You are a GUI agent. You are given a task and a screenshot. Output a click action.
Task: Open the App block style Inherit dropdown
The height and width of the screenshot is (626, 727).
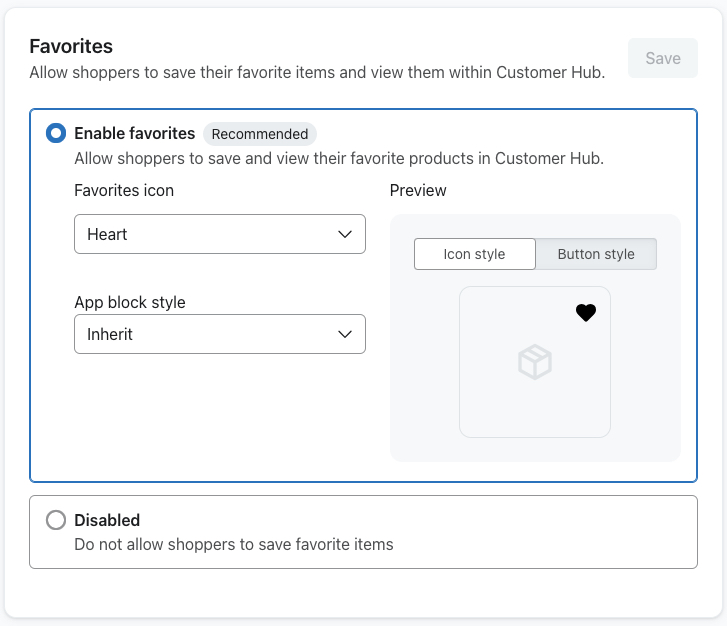220,334
